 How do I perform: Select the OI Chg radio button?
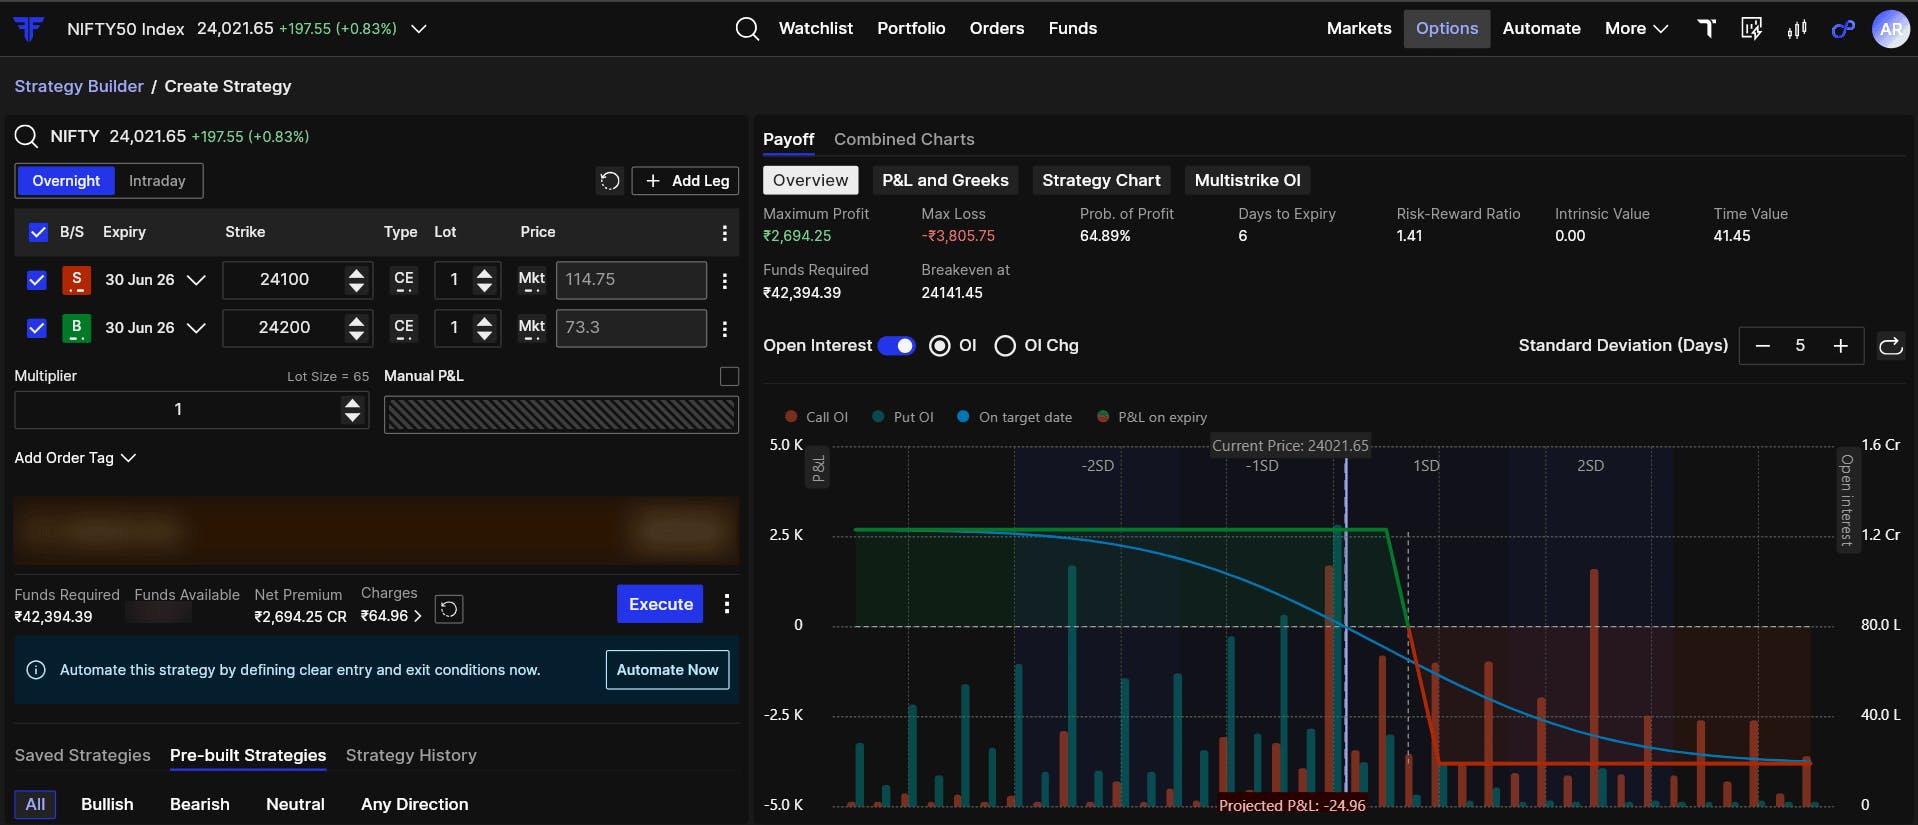coord(1005,346)
